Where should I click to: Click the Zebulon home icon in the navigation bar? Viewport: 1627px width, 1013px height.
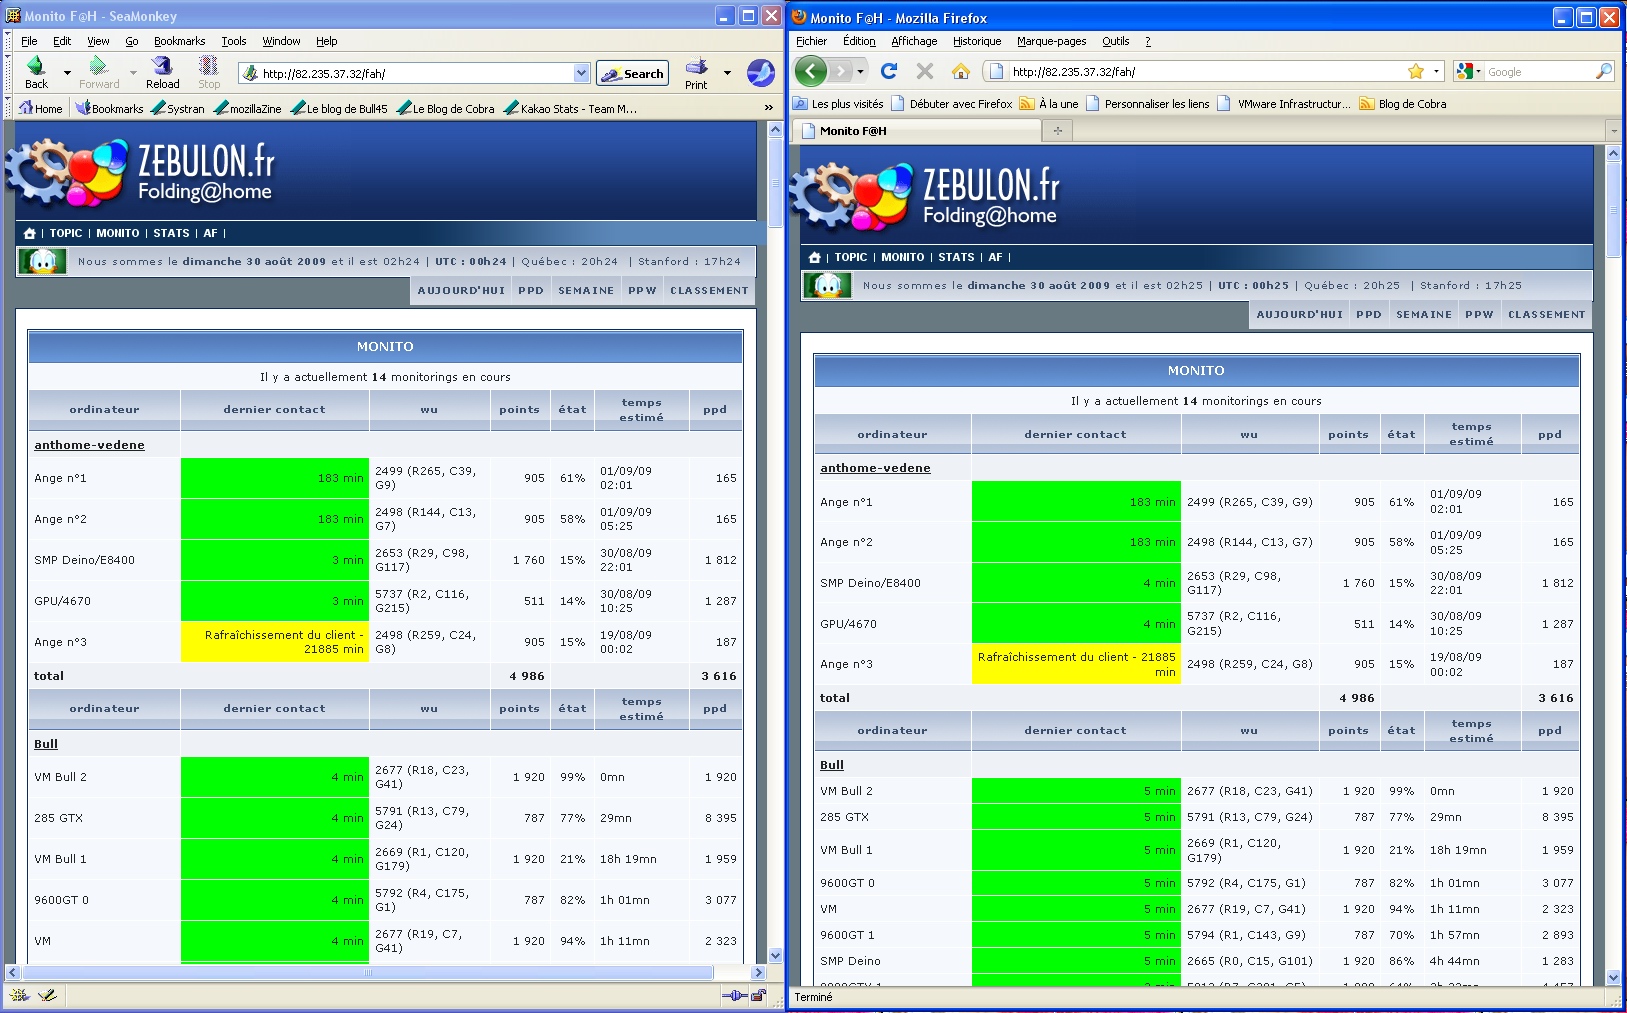(x=28, y=232)
